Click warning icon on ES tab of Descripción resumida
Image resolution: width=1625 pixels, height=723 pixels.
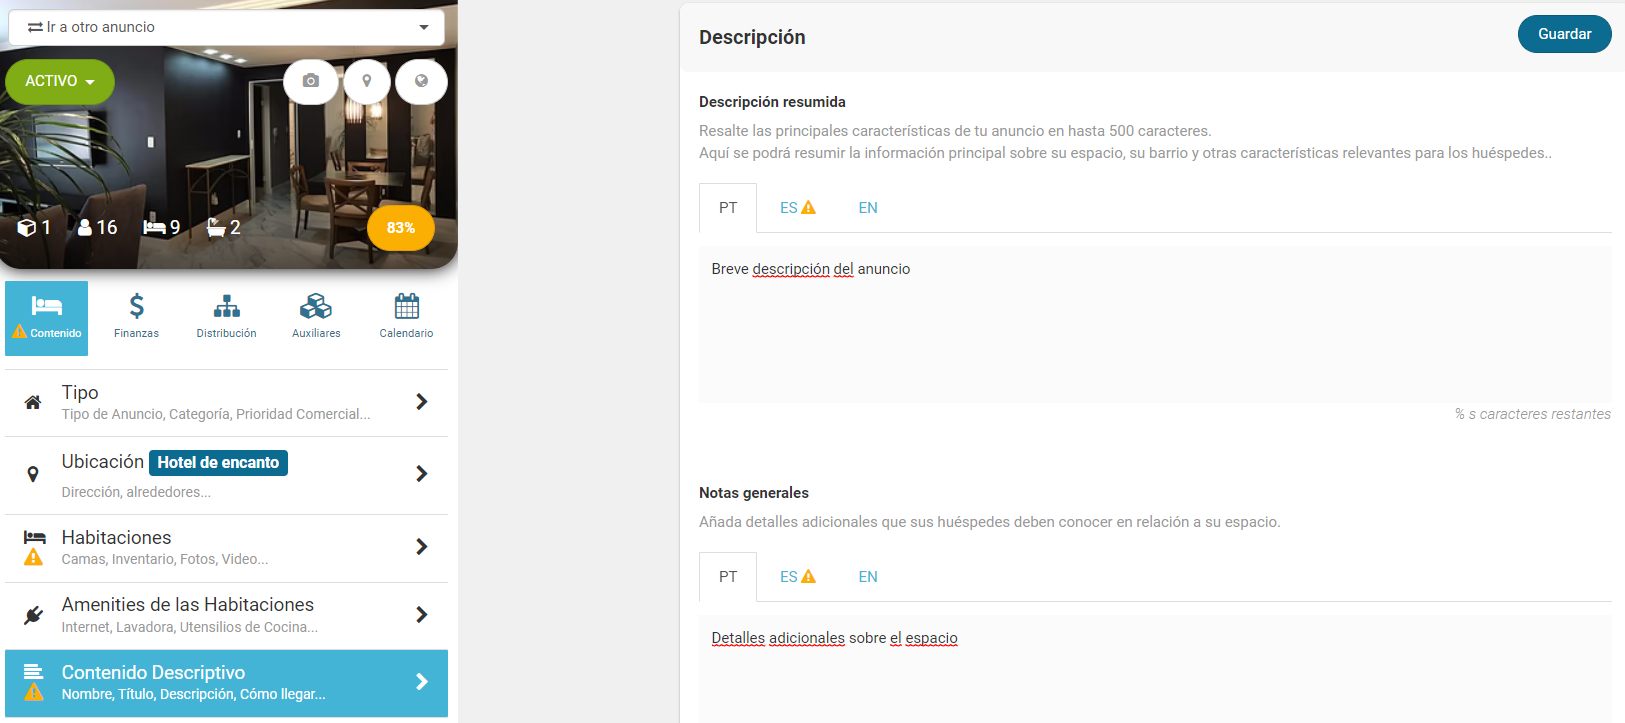[x=809, y=208]
